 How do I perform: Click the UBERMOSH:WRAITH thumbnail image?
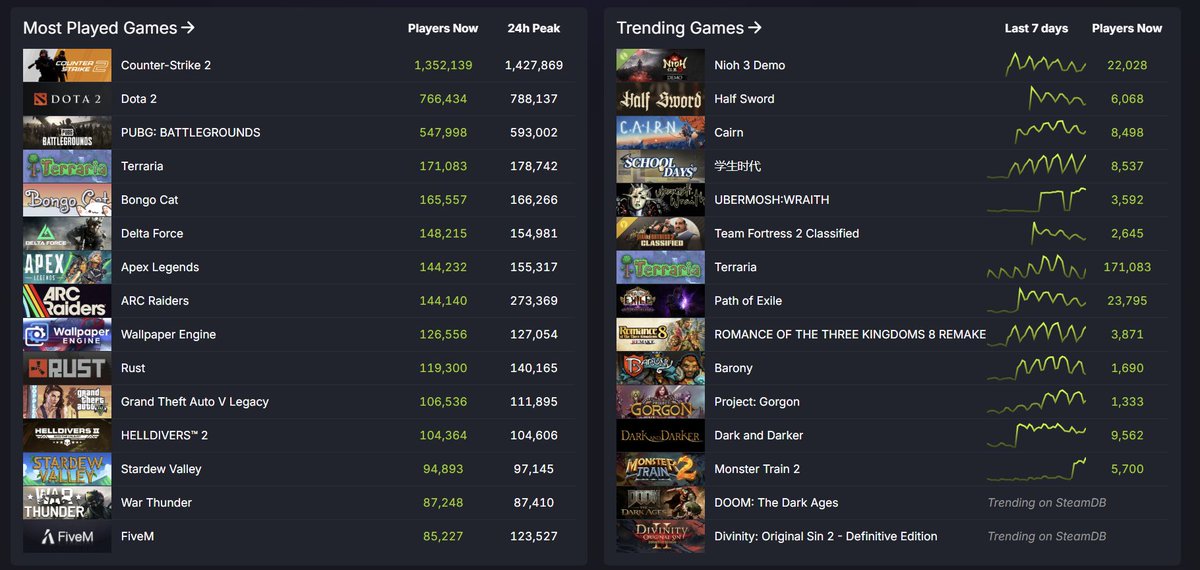(660, 200)
